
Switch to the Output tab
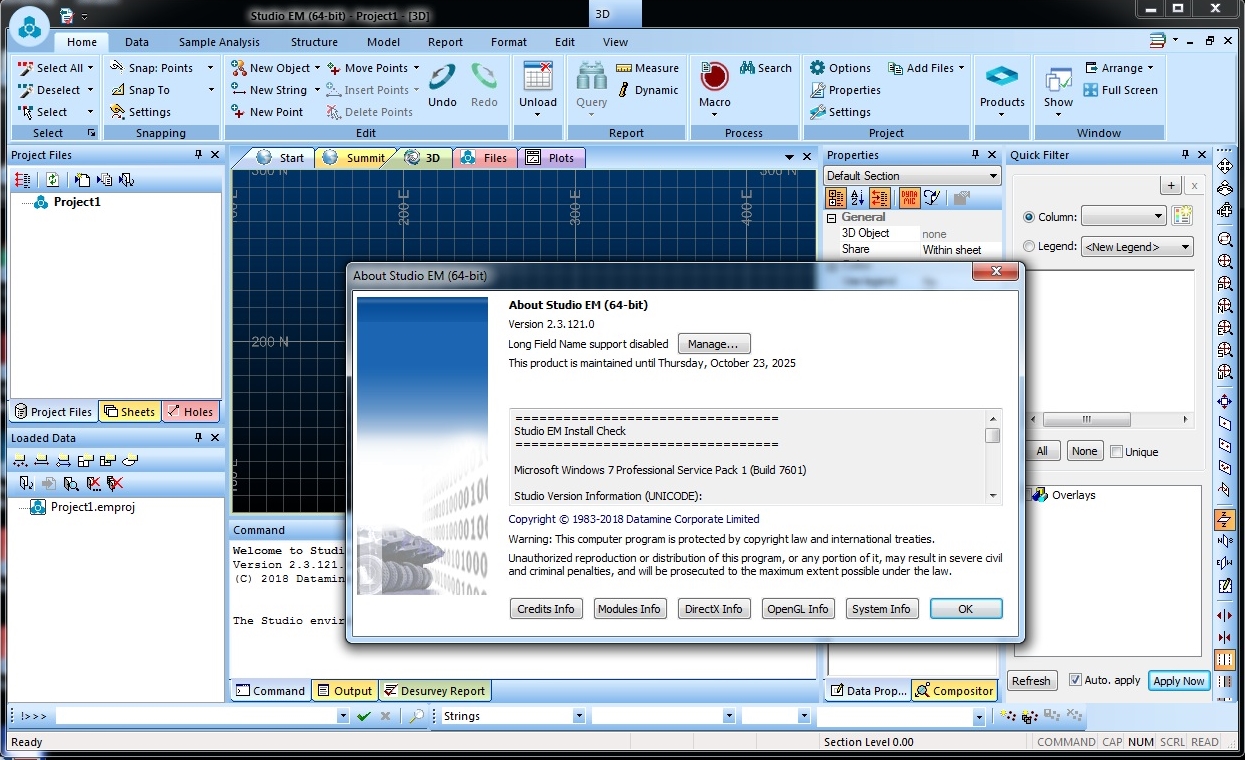pos(344,690)
